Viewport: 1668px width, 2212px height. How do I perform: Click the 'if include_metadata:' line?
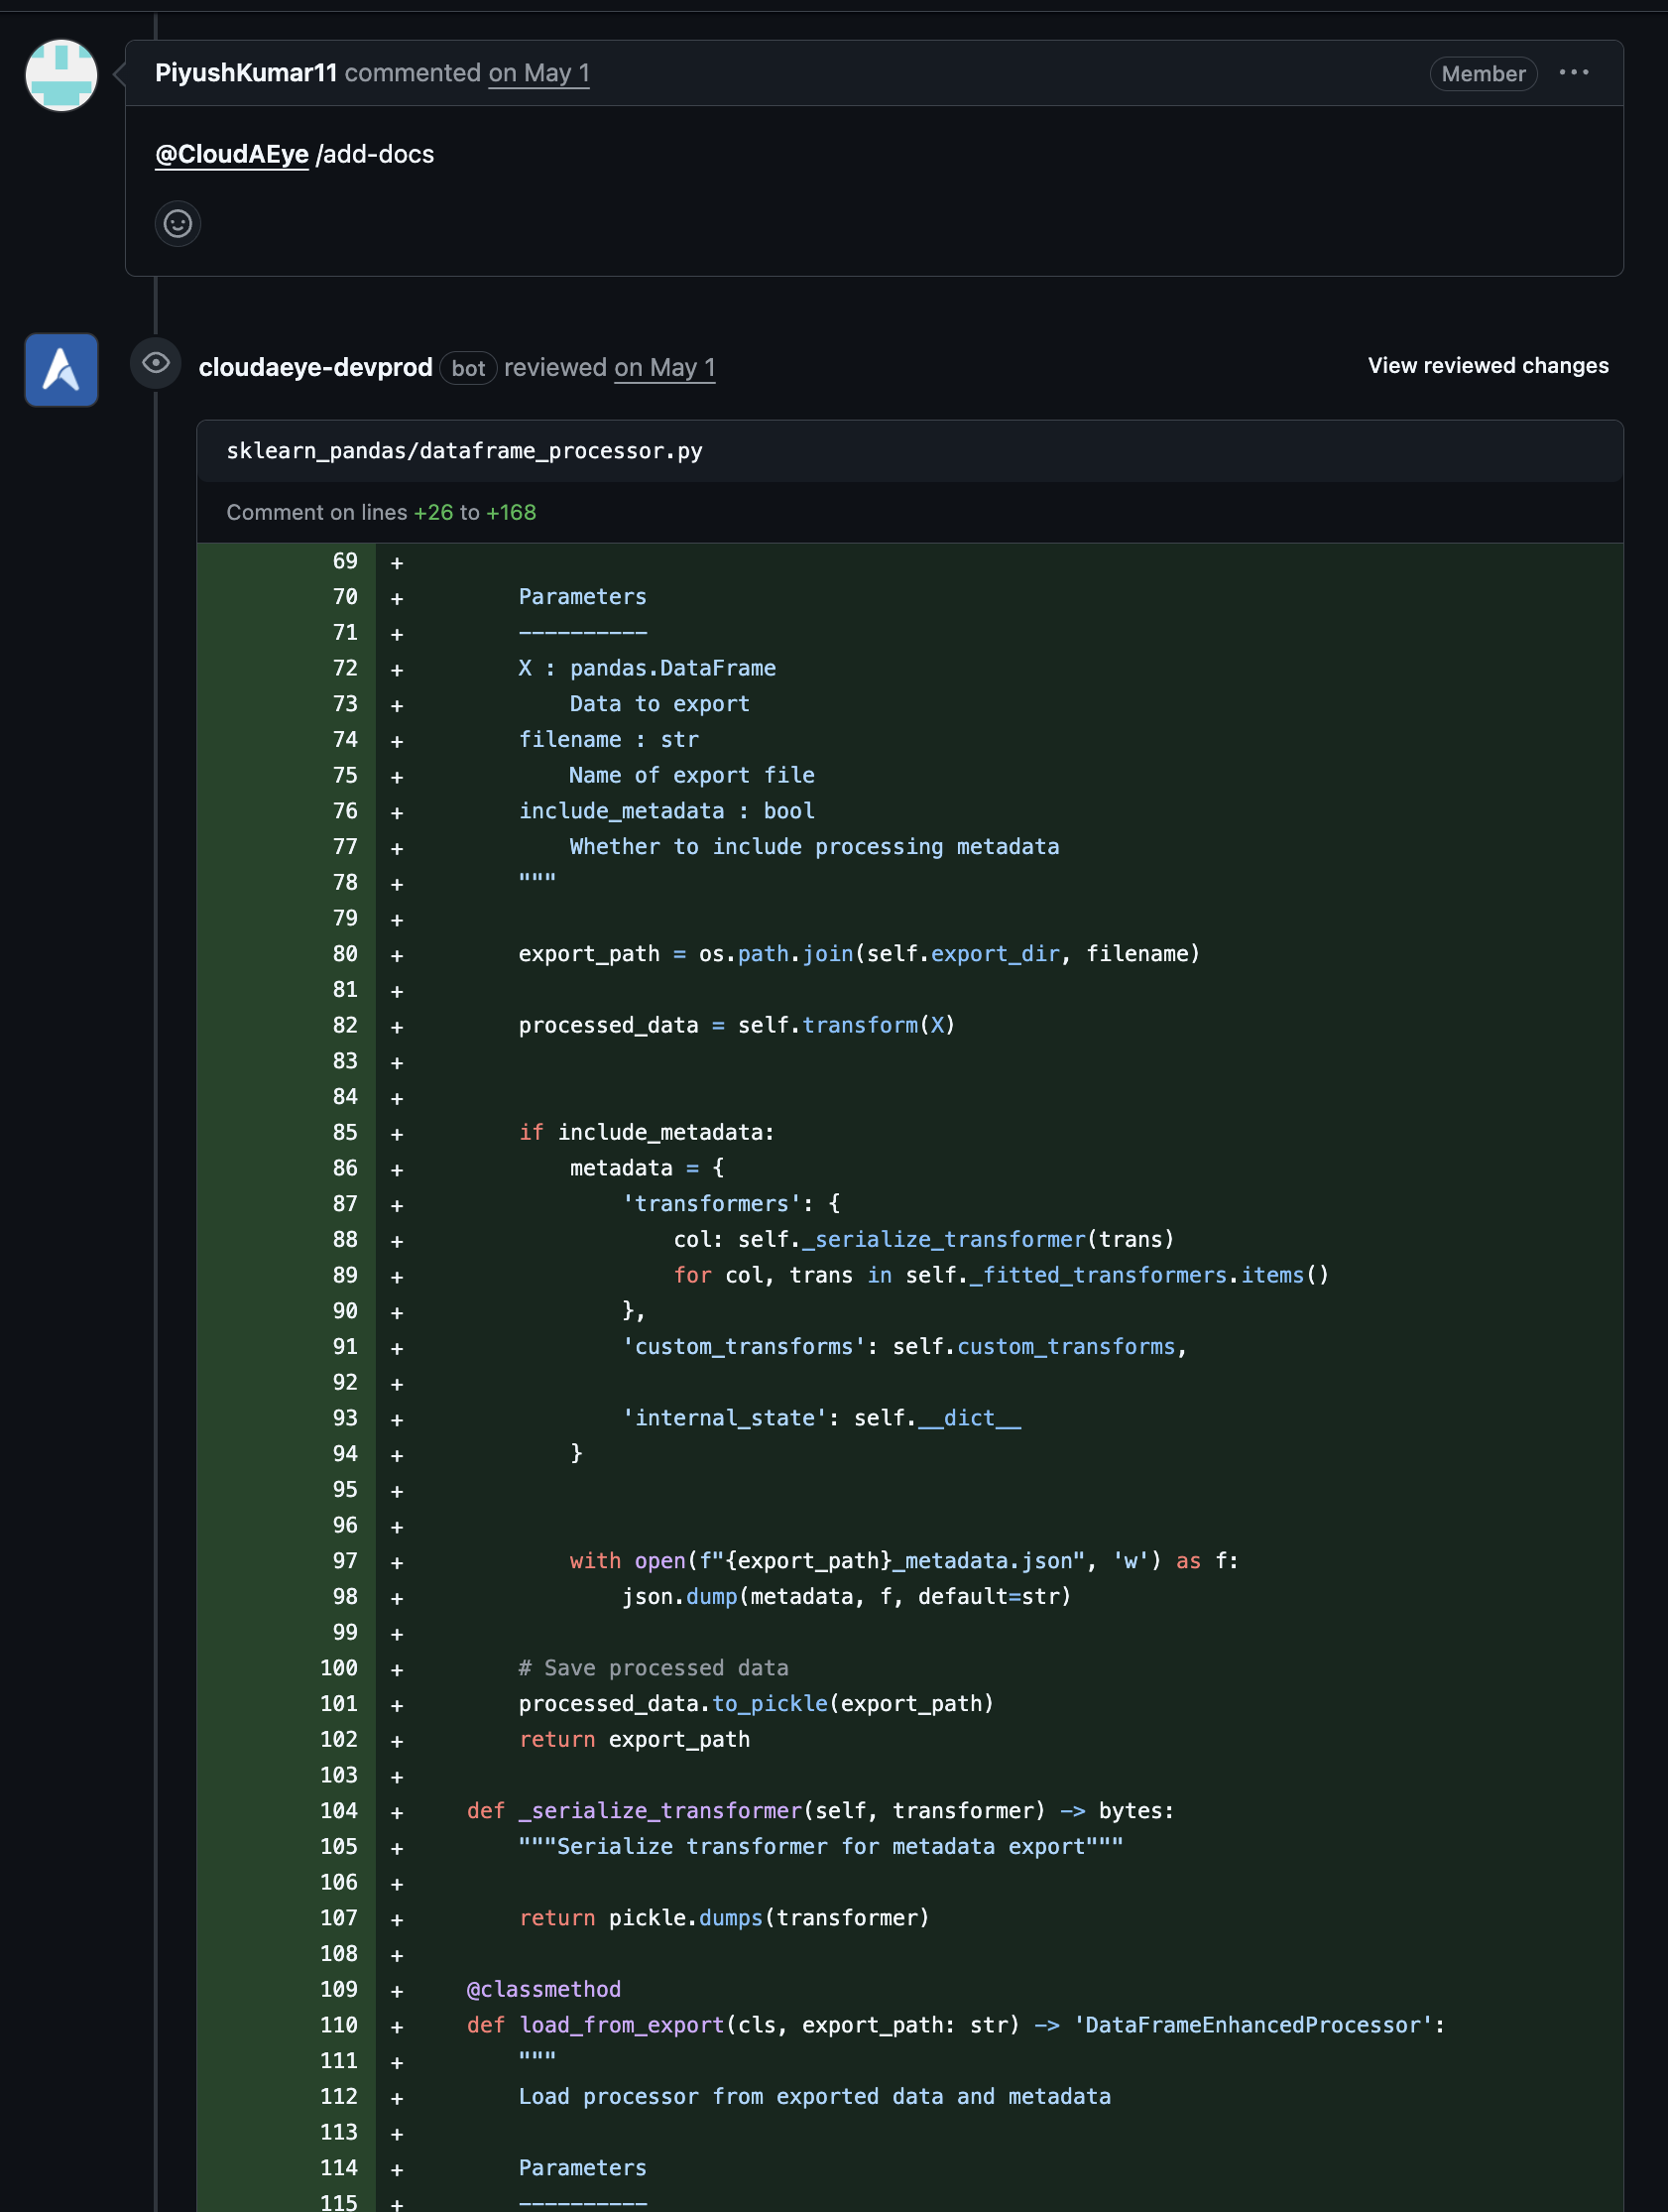[646, 1132]
